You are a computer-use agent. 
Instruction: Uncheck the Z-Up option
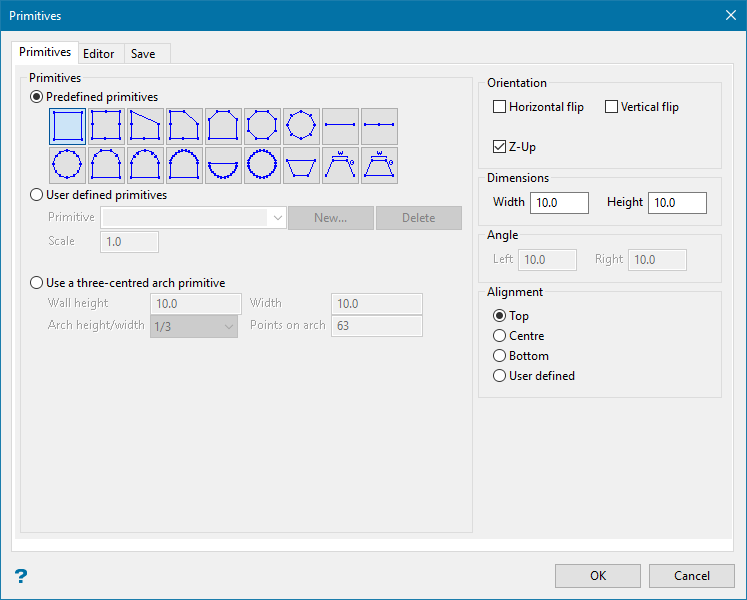tap(500, 147)
